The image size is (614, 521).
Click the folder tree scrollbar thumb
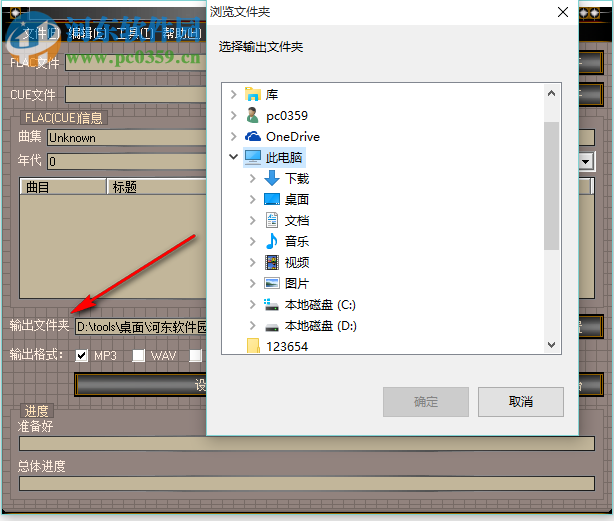tap(551, 186)
